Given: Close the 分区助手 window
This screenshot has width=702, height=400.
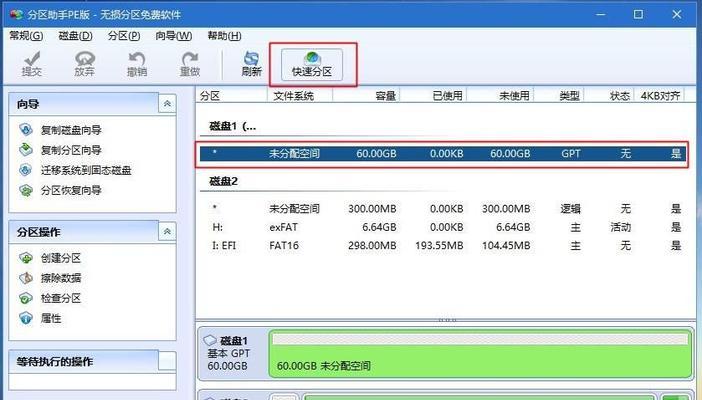Looking at the screenshot, I should [677, 14].
